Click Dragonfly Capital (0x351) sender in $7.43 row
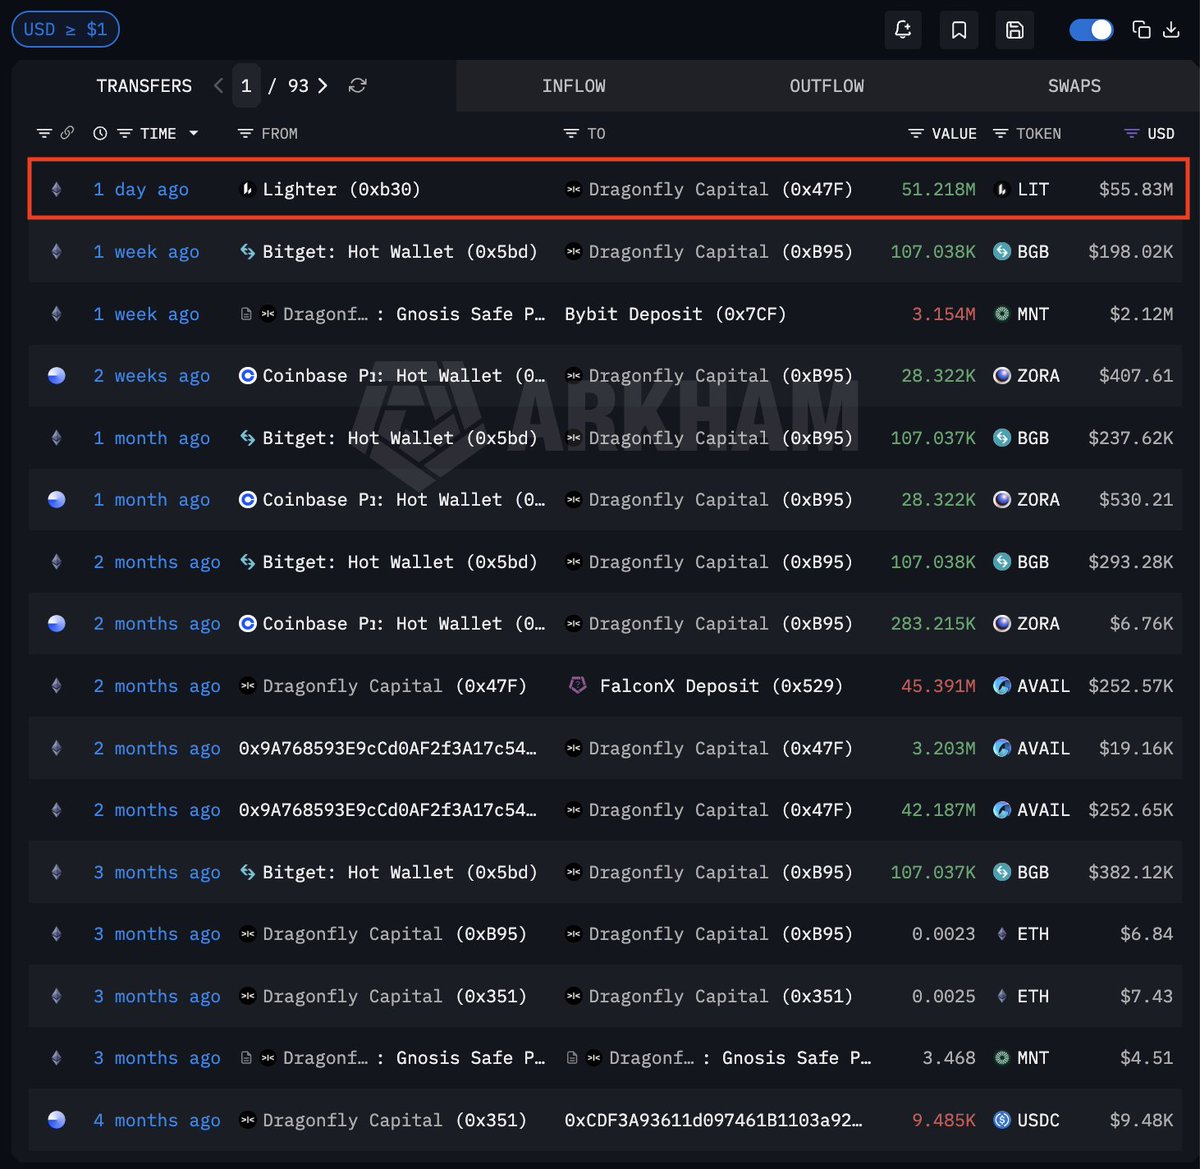The height and width of the screenshot is (1169, 1200). 394,996
